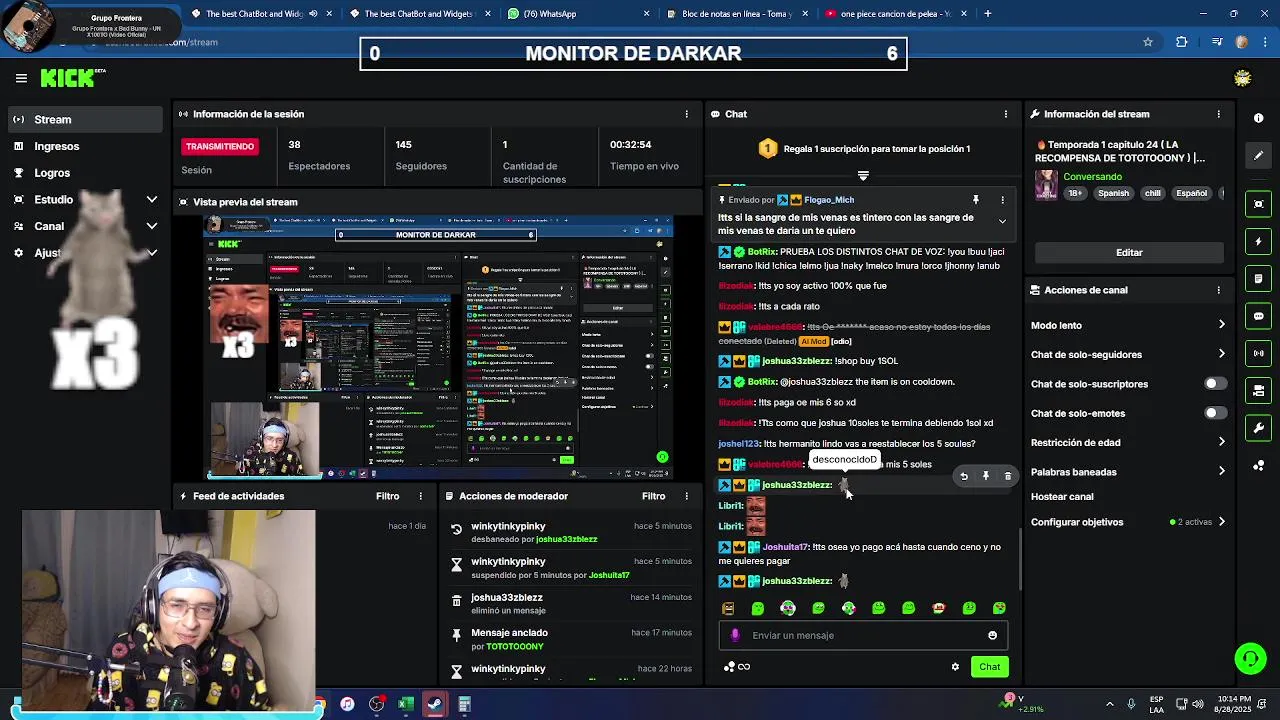Viewport: 1280px width, 720px height.
Task: Open the info icon in right sidebar
Action: click(x=1258, y=118)
